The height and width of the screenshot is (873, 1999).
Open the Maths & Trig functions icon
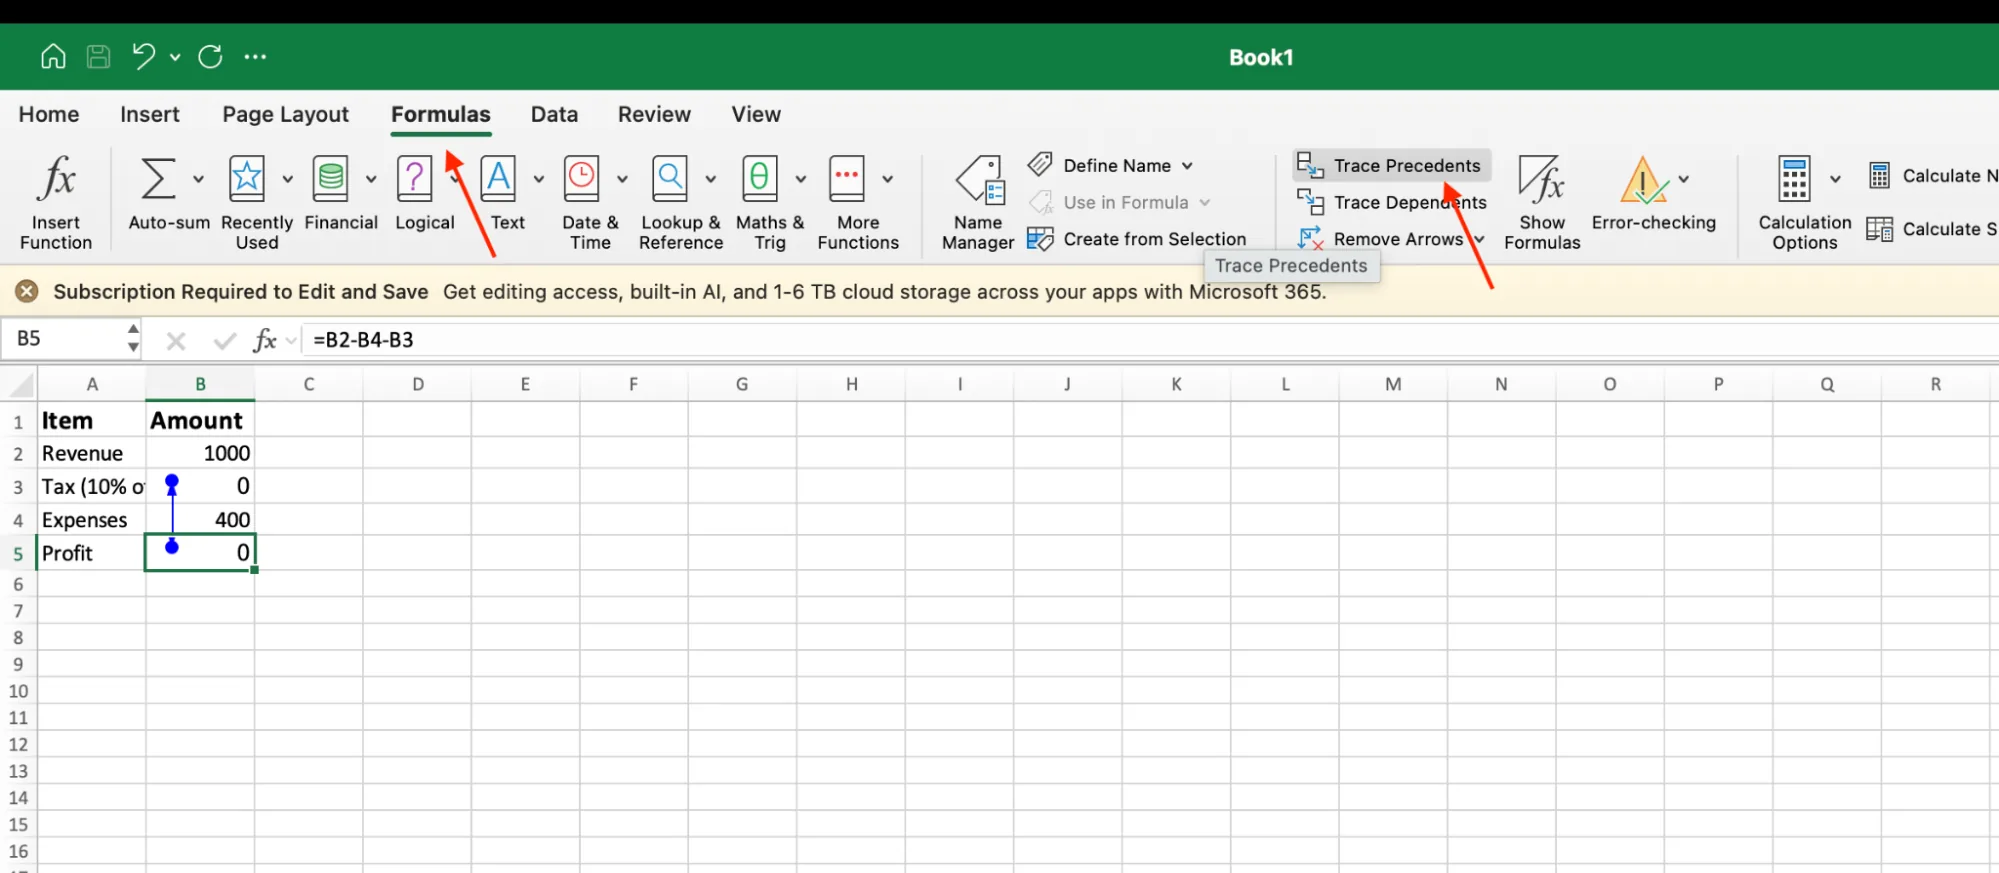click(760, 179)
